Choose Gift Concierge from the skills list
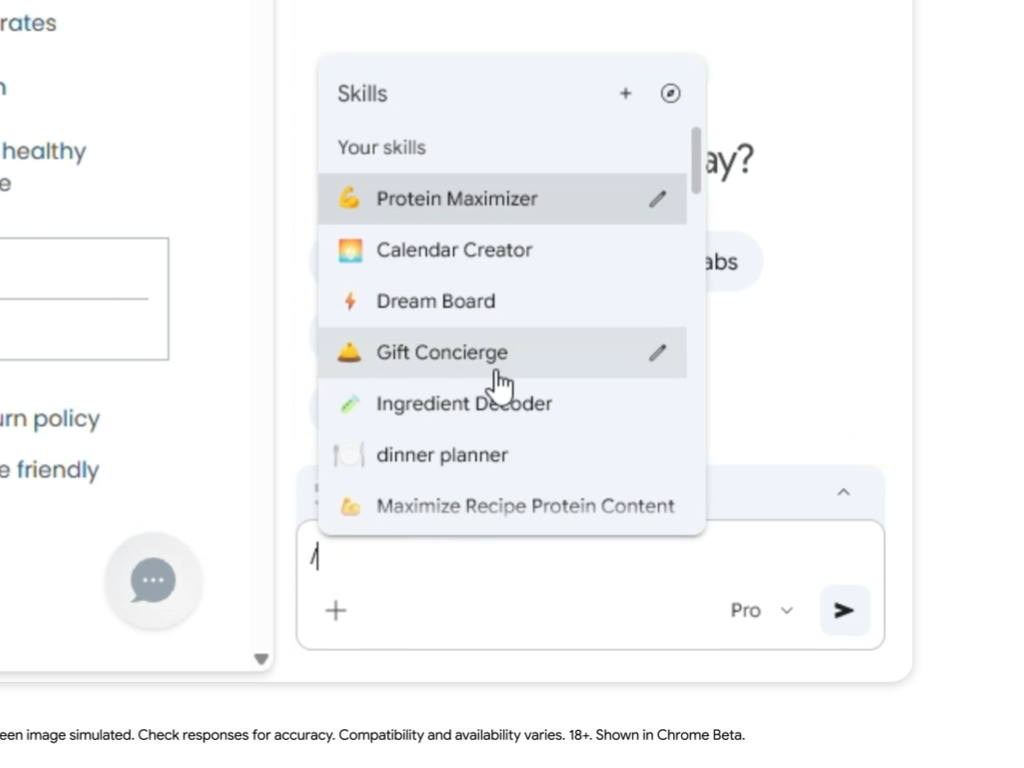1024x768 pixels. [441, 353]
